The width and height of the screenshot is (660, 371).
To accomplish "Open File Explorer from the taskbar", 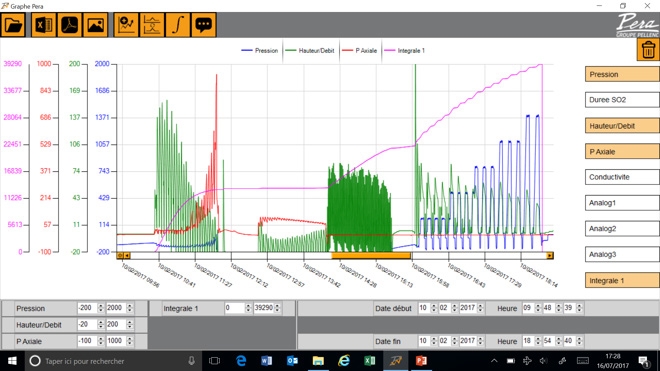I will pyautogui.click(x=318, y=361).
